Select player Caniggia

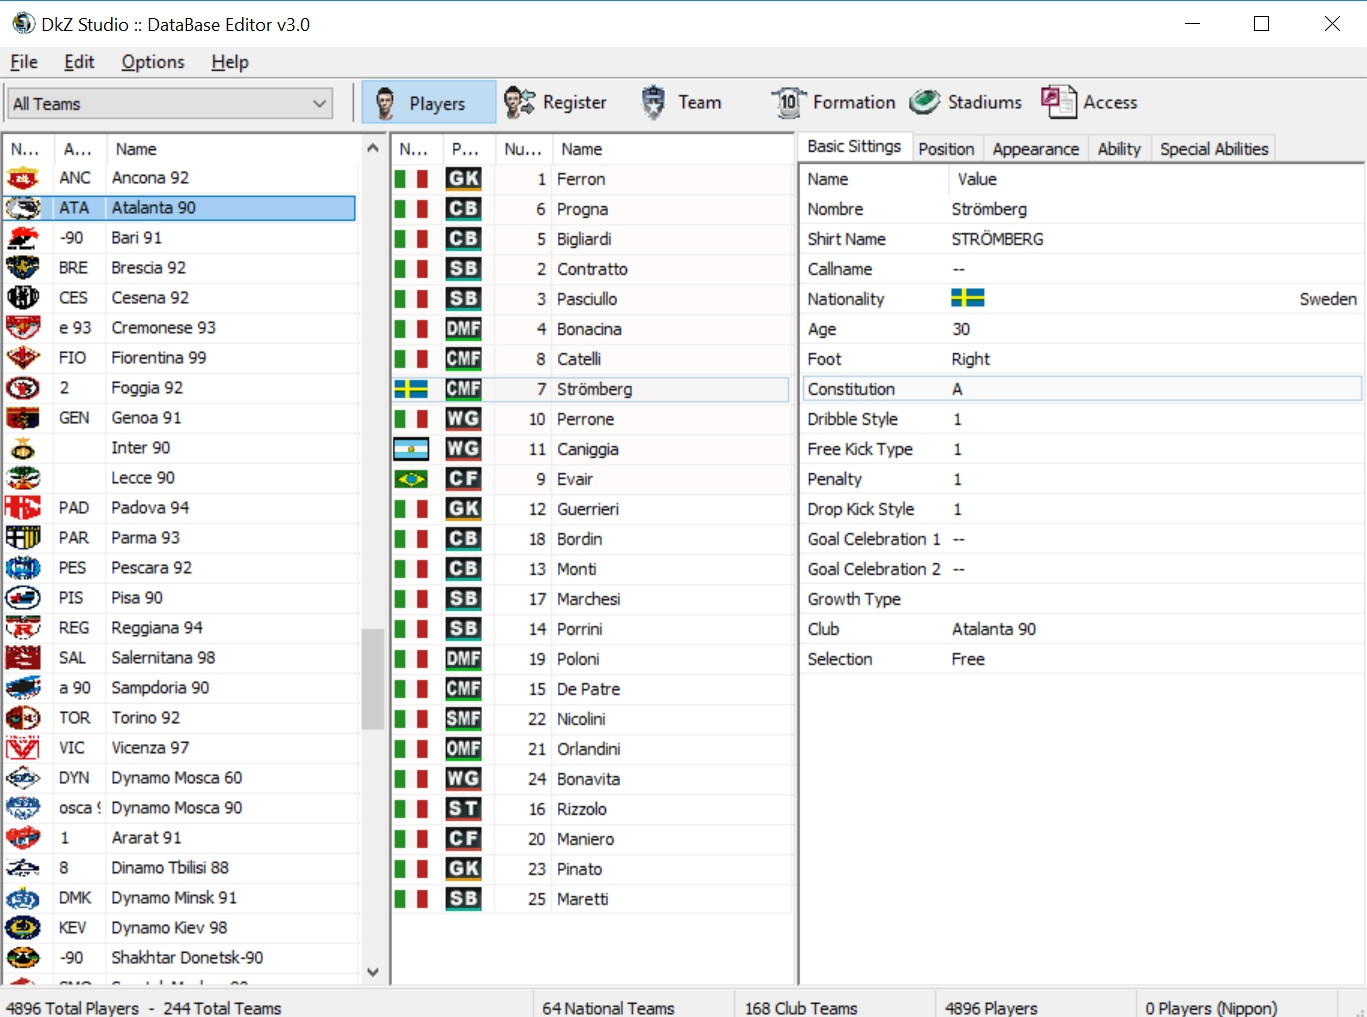pos(591,449)
